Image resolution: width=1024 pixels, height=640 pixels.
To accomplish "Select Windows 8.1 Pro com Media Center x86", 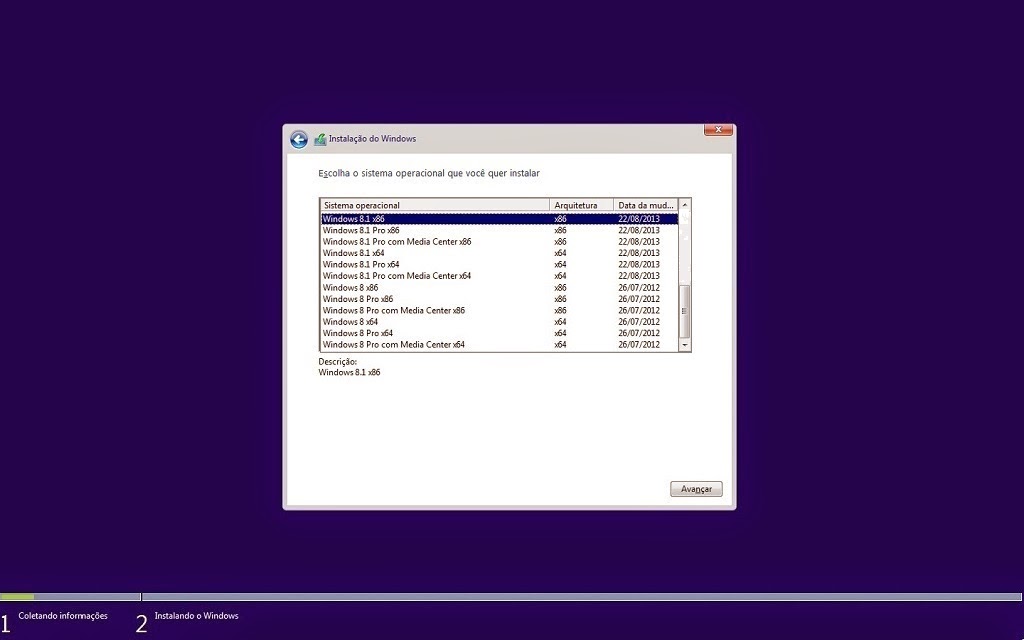I will tap(500, 242).
